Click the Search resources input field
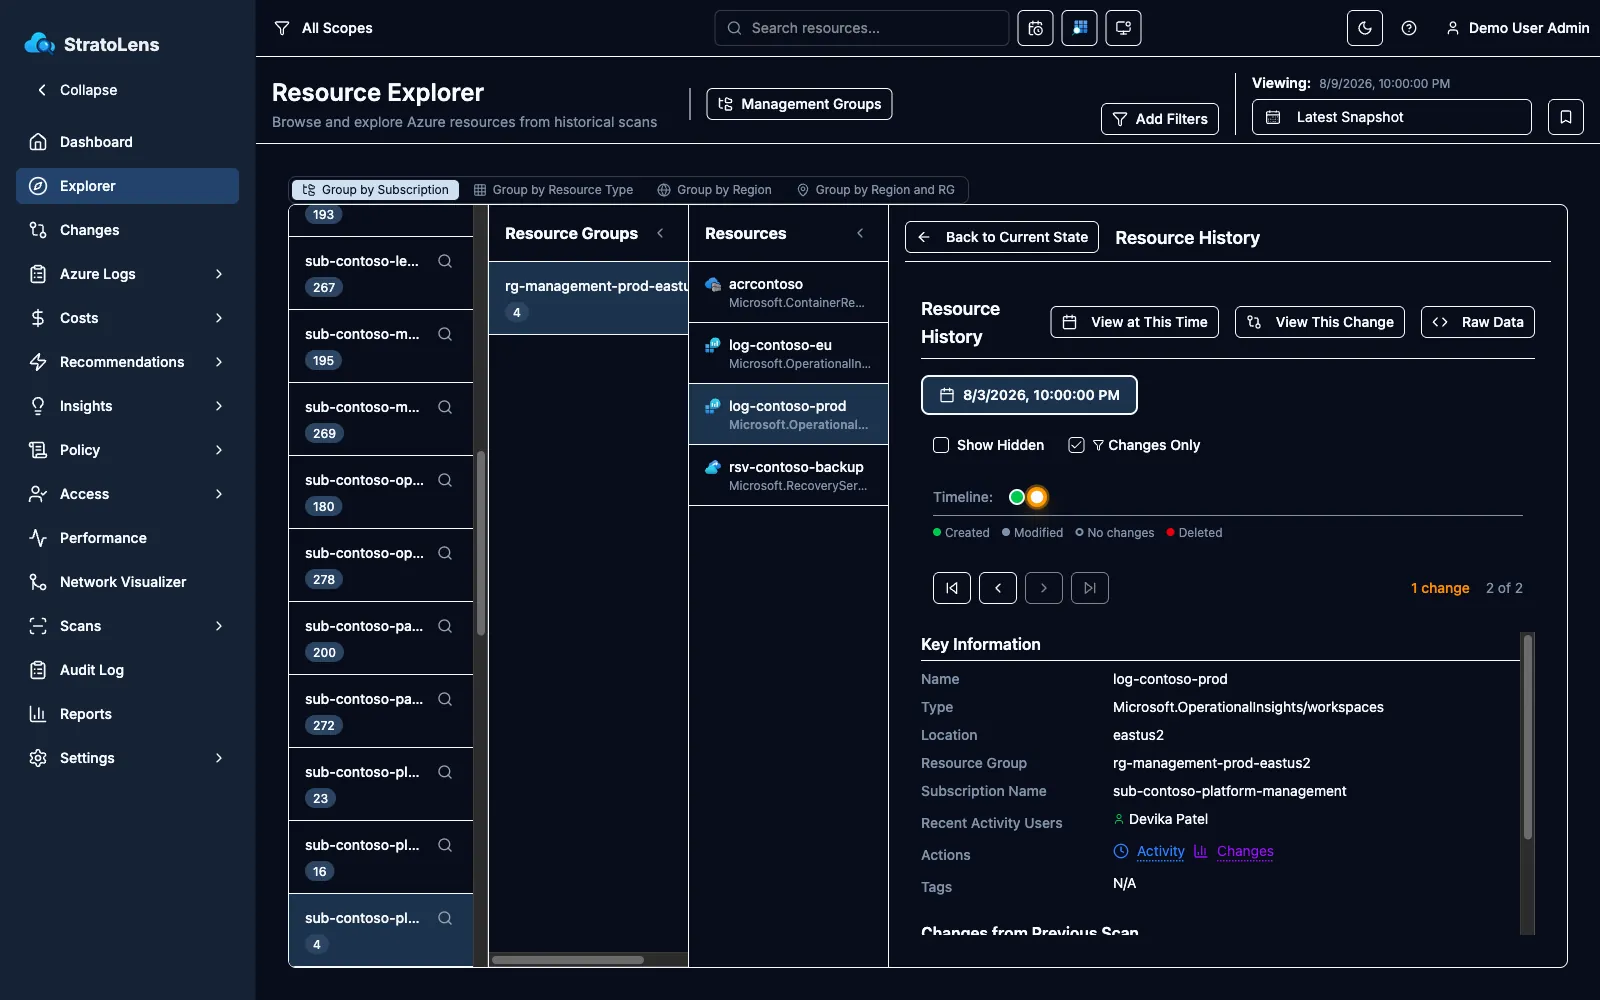The height and width of the screenshot is (1000, 1600). pos(861,28)
